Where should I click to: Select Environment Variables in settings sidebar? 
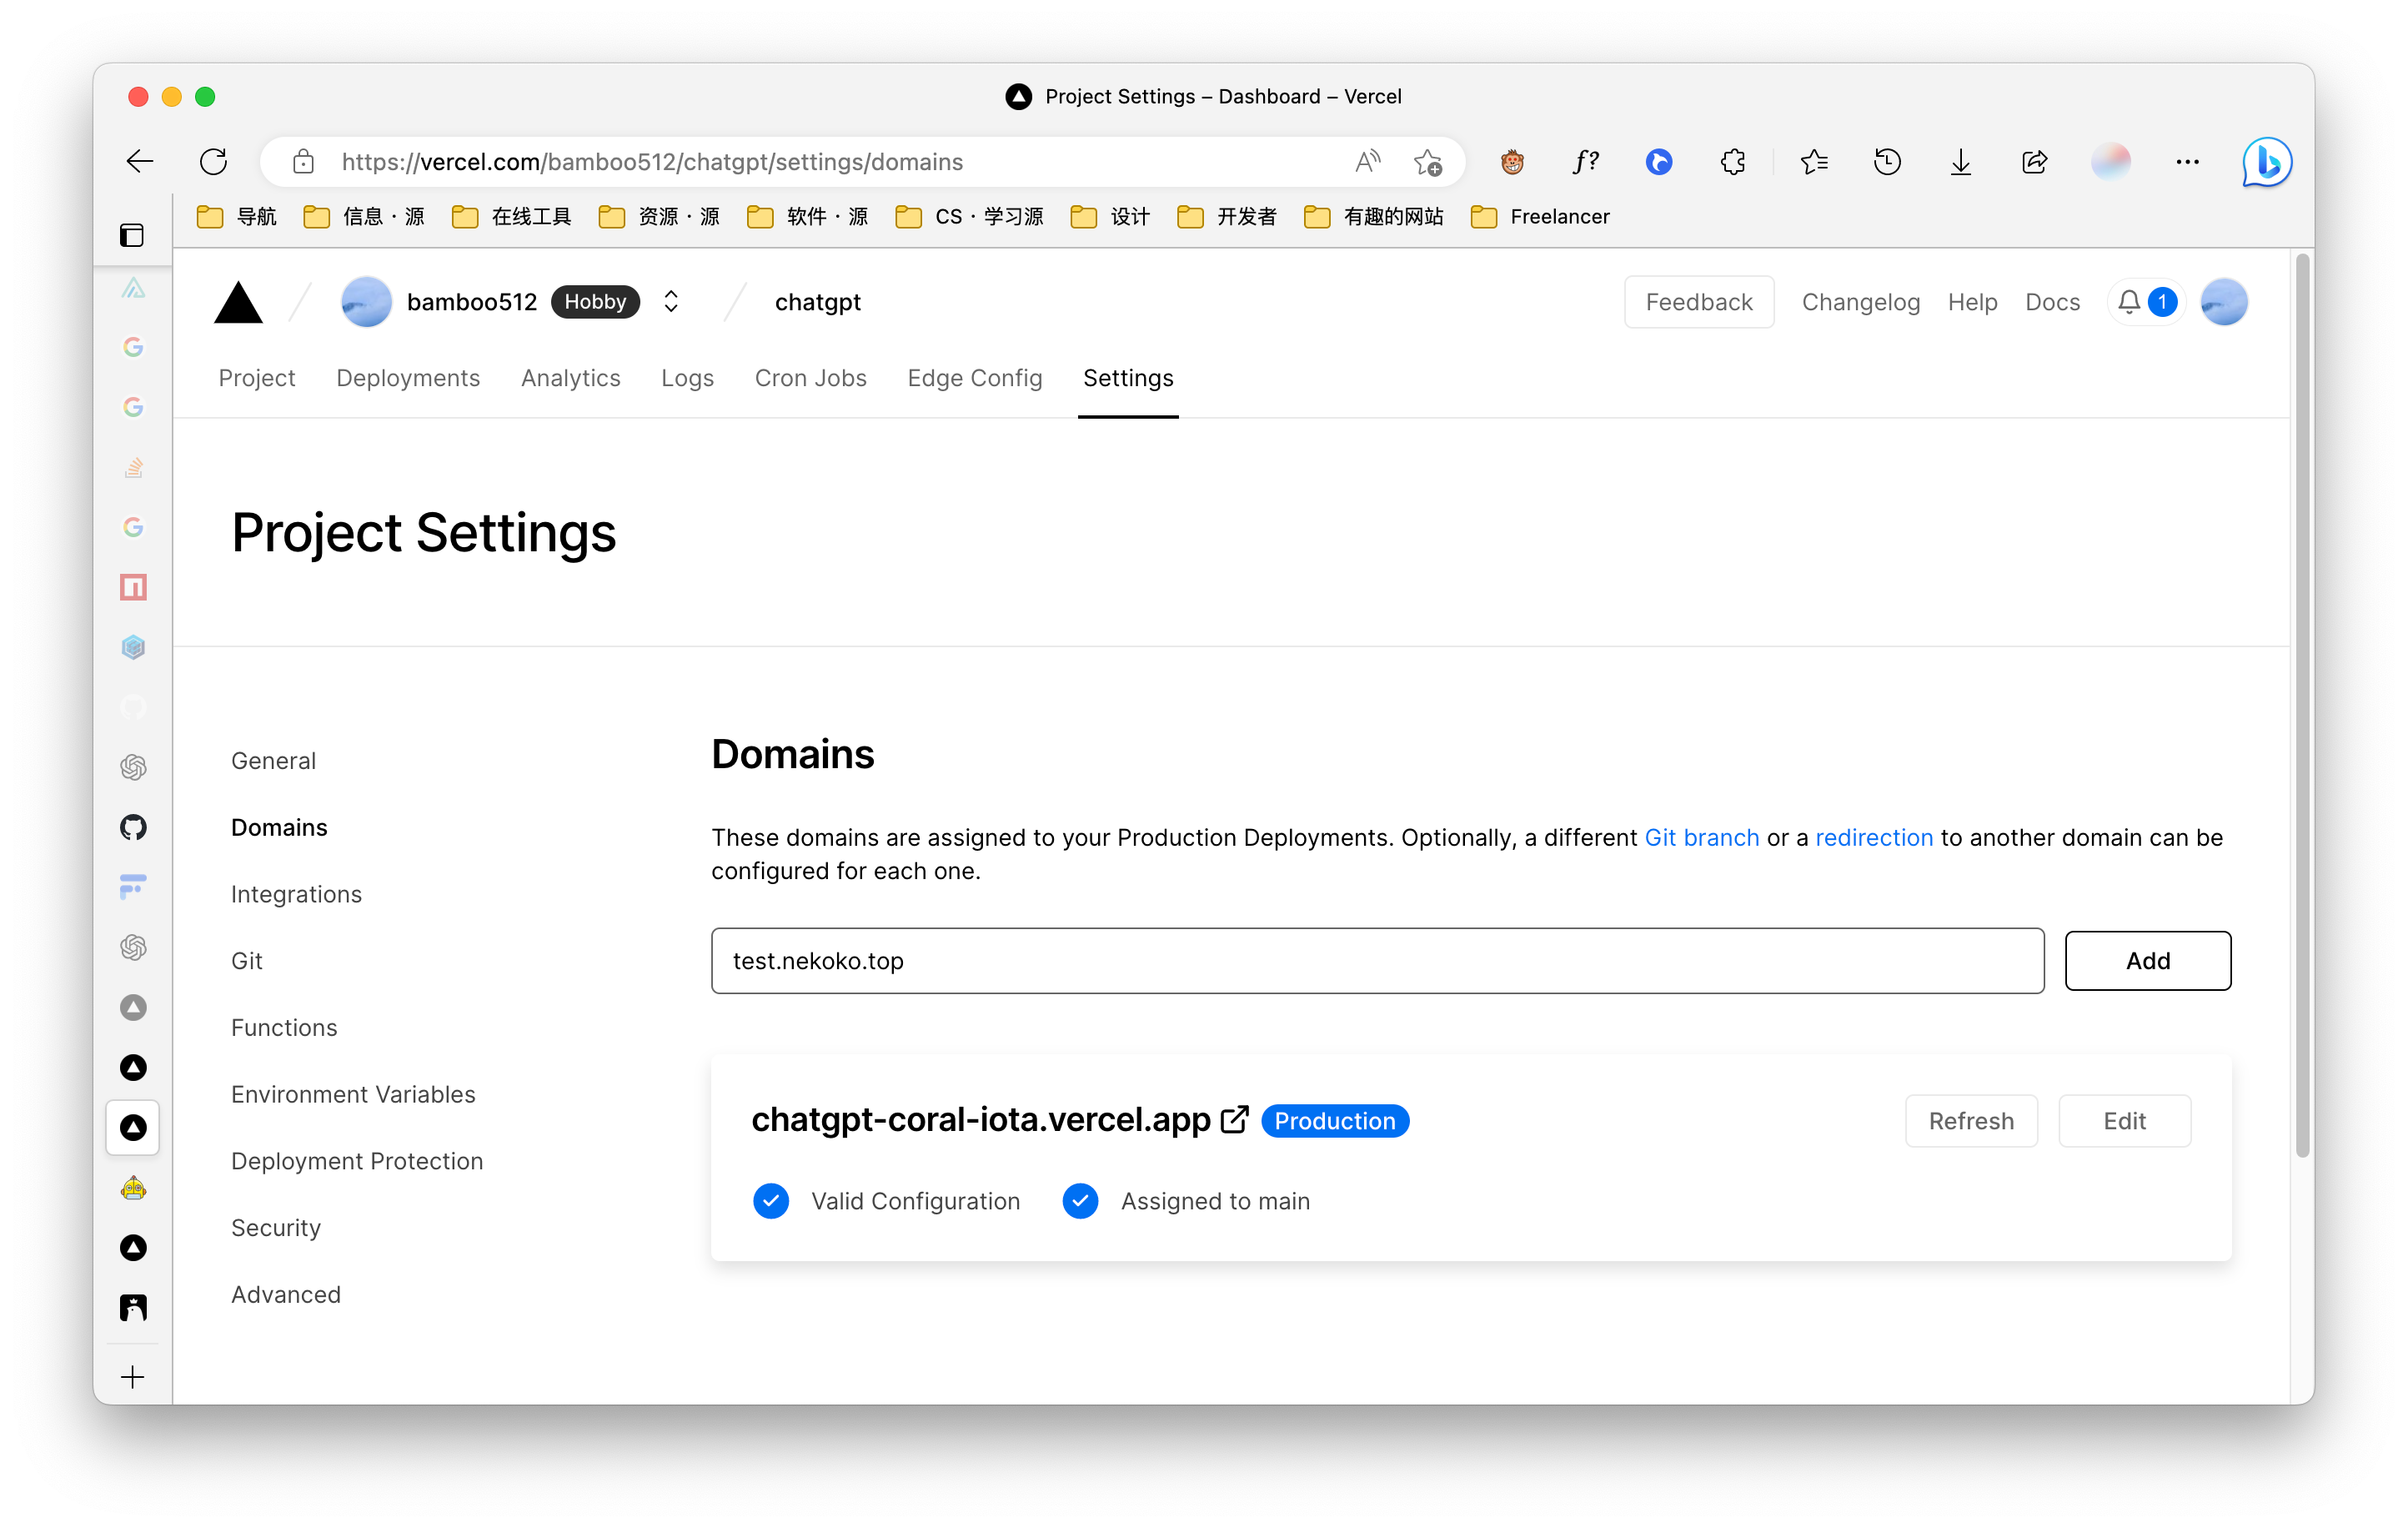(x=353, y=1094)
